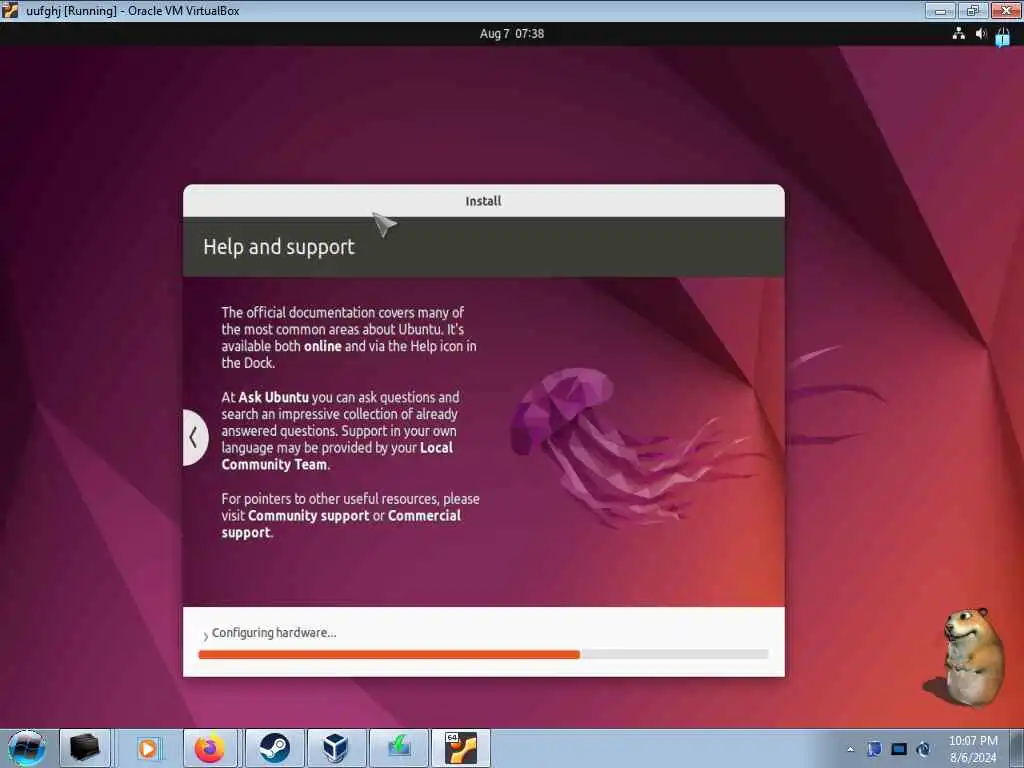Open Steam from the Windows taskbar
Viewport: 1024px width, 768px height.
click(x=274, y=748)
